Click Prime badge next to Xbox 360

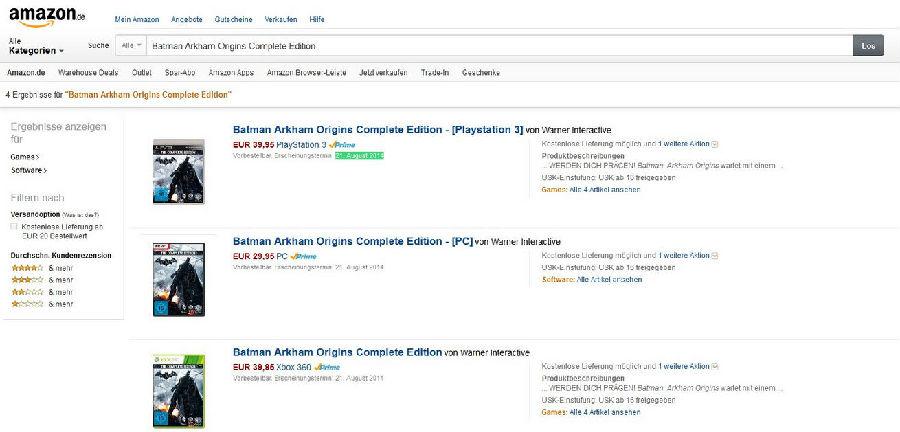coord(327,367)
